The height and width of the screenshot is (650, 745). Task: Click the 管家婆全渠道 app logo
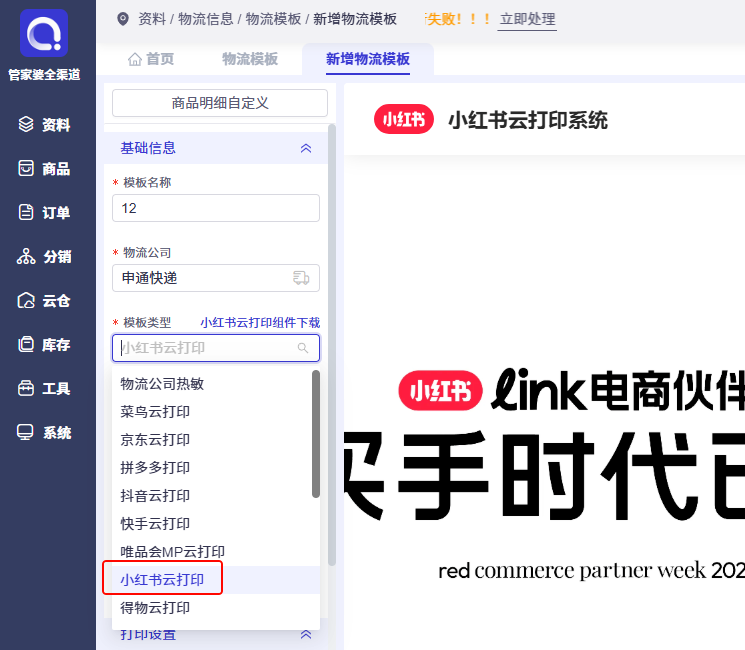(x=44, y=33)
